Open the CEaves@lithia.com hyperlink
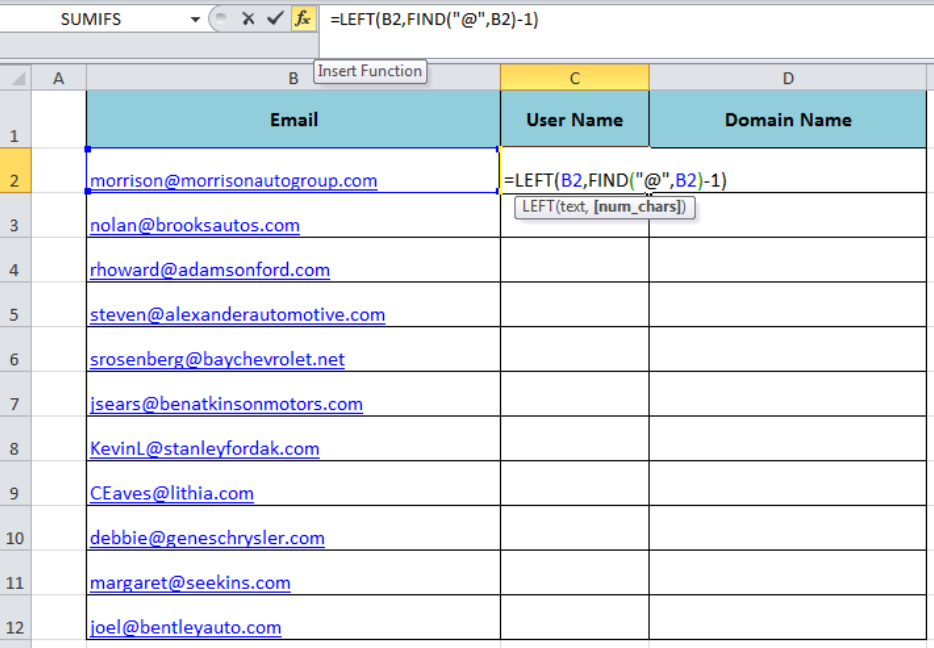The image size is (934, 648). point(171,493)
